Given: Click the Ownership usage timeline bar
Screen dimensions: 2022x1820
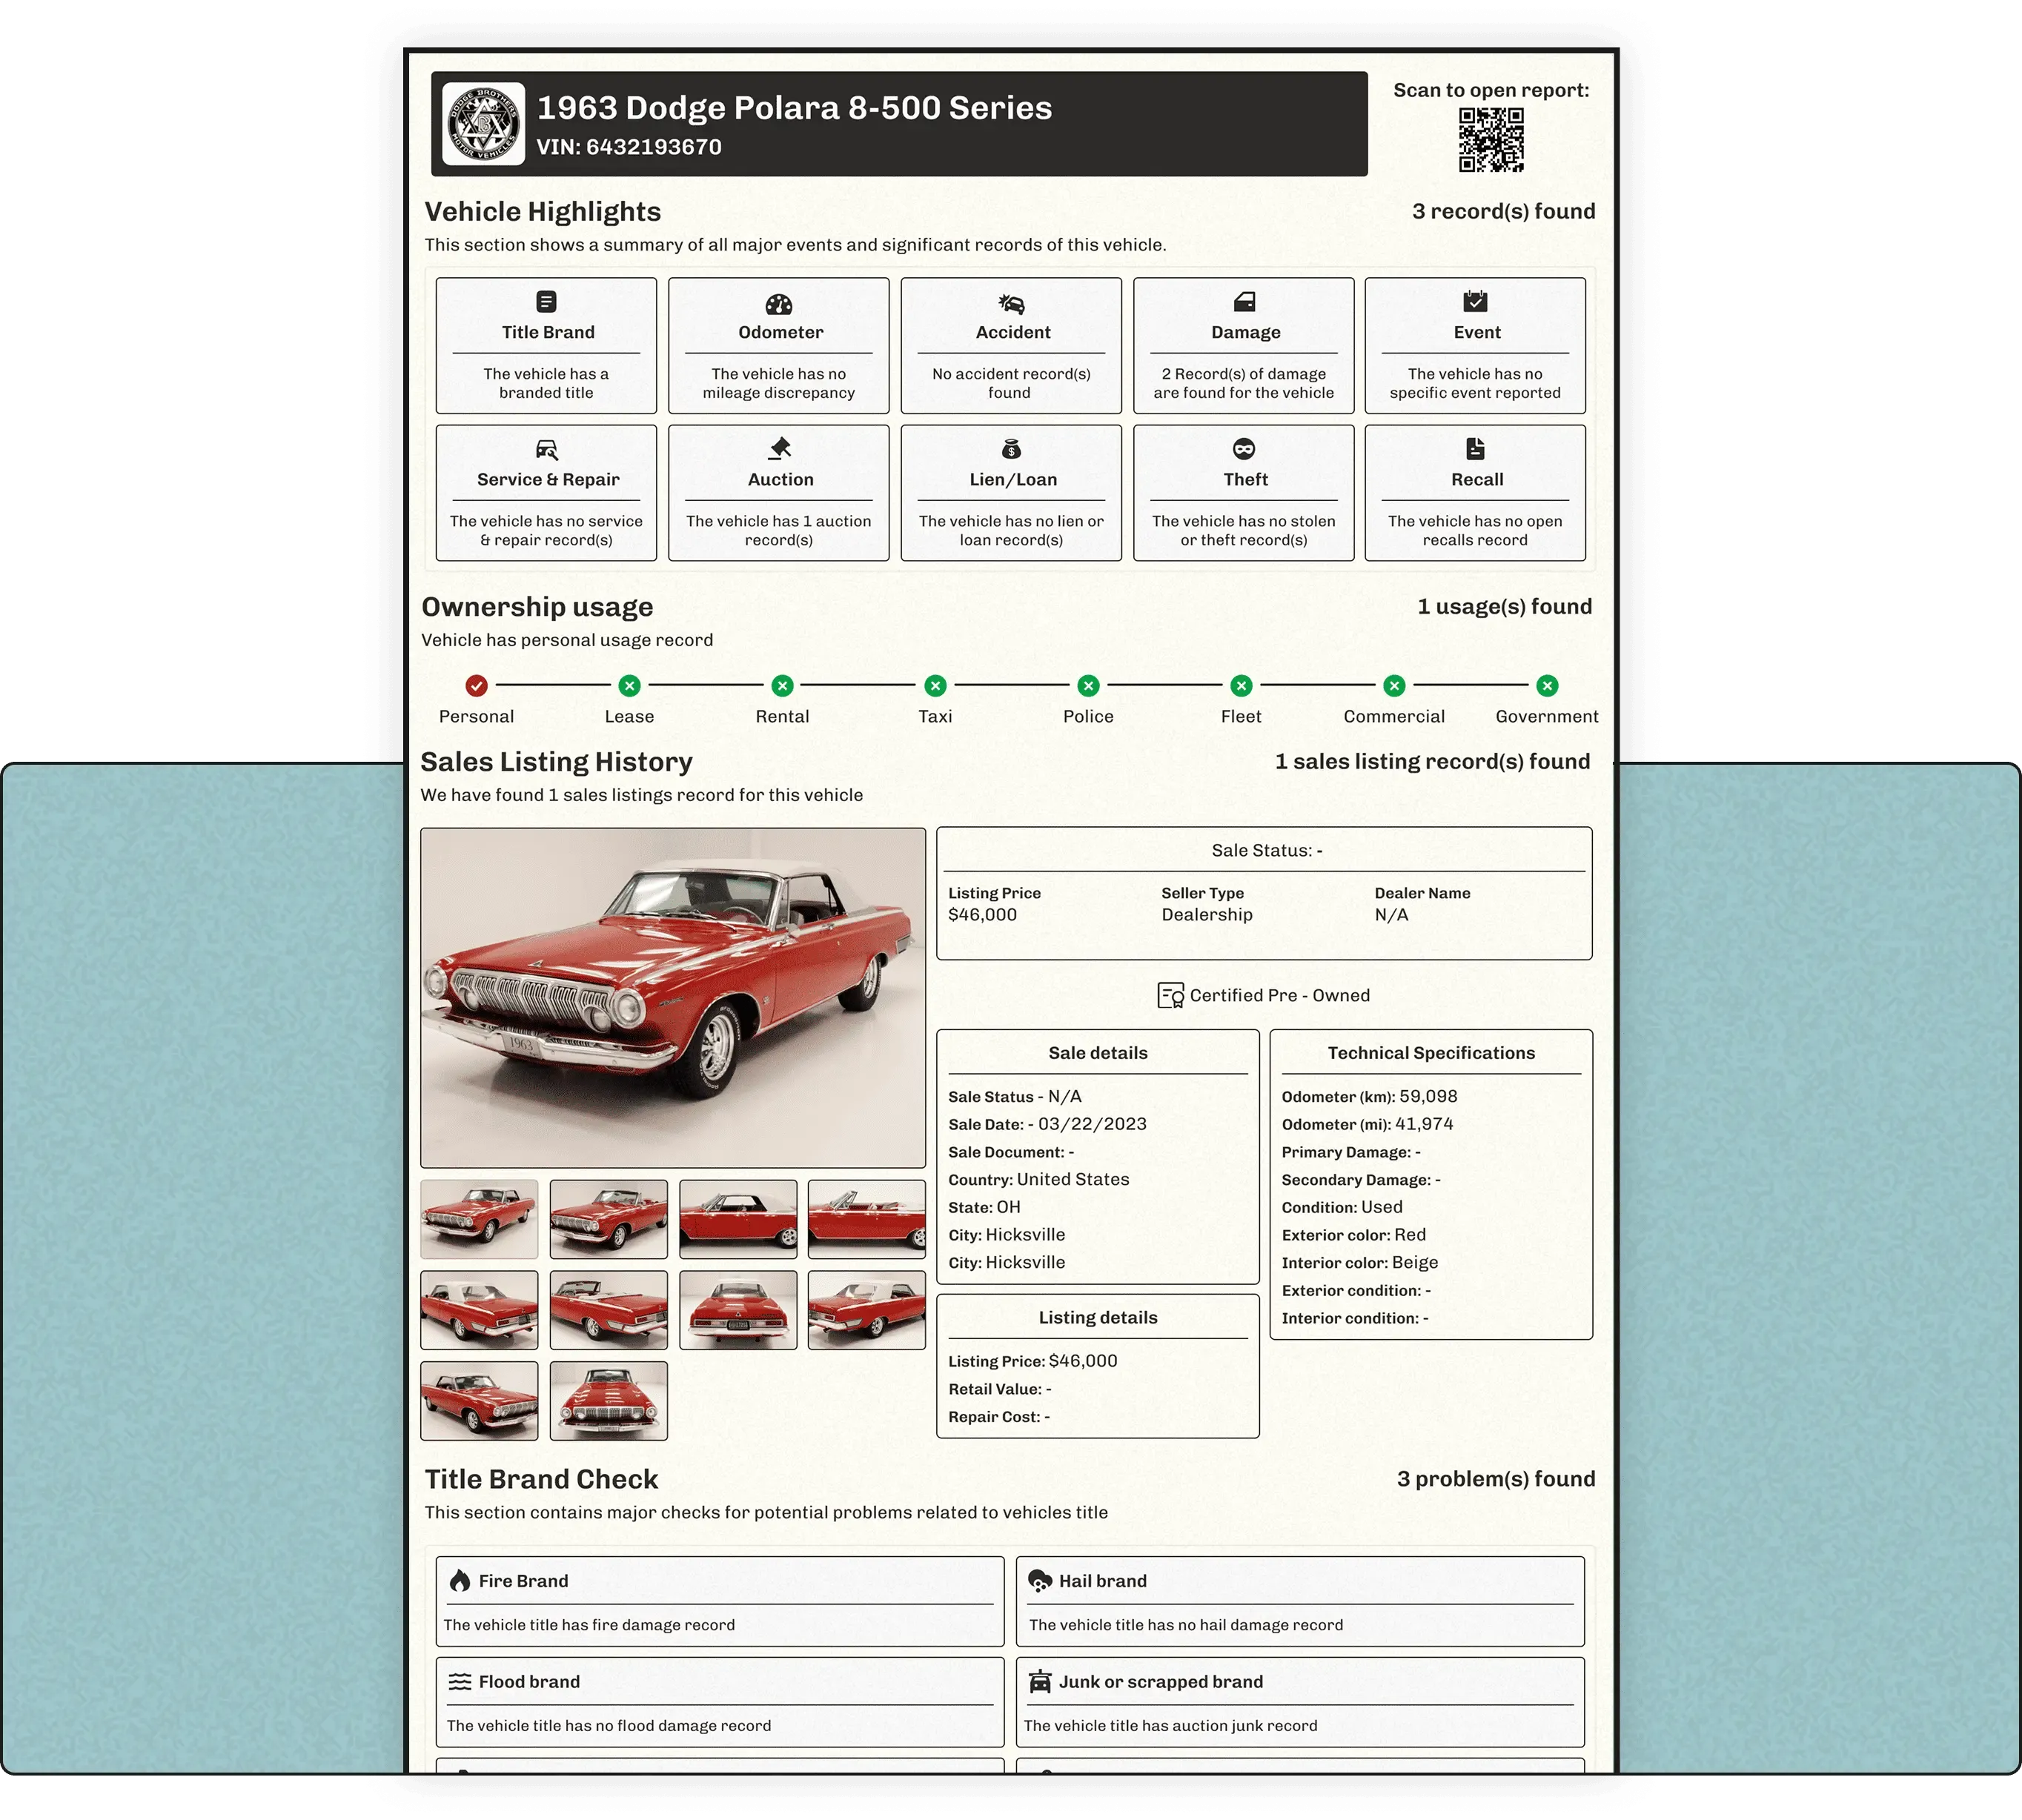Looking at the screenshot, I should pyautogui.click(x=1010, y=686).
